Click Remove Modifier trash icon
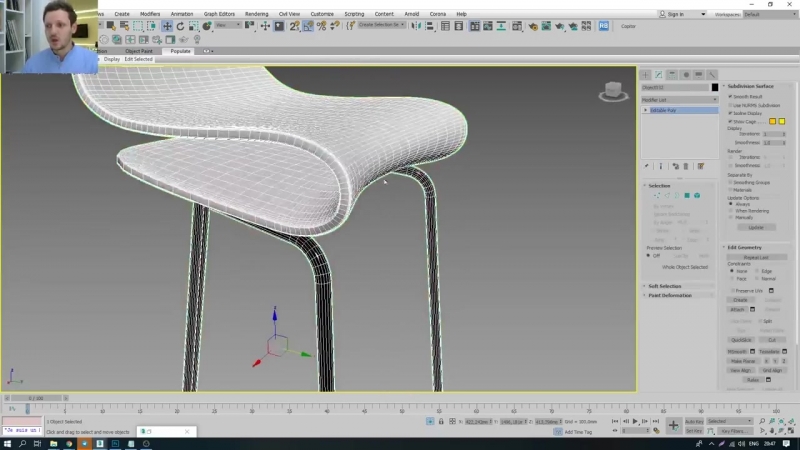 tap(686, 166)
